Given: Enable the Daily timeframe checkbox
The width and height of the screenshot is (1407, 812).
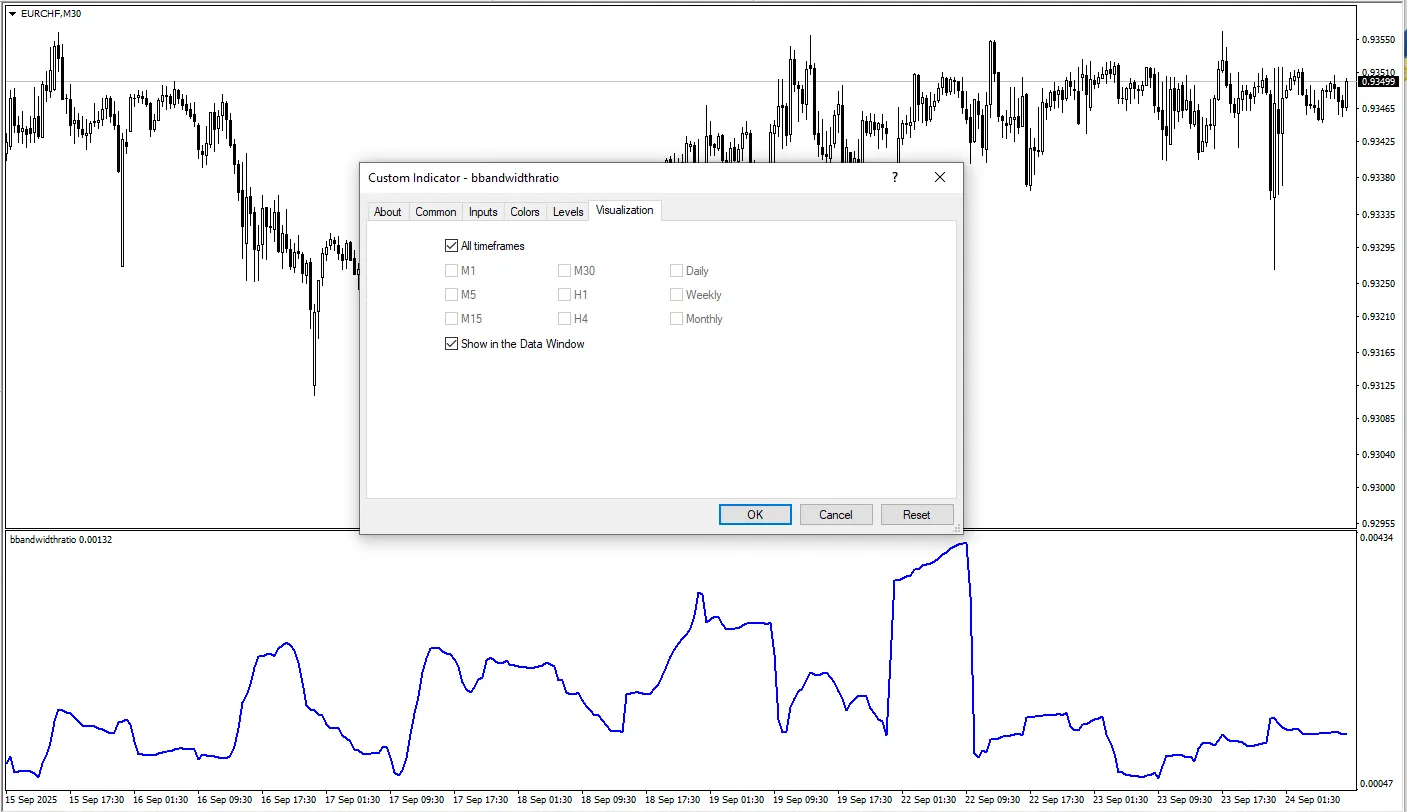Looking at the screenshot, I should (x=676, y=271).
